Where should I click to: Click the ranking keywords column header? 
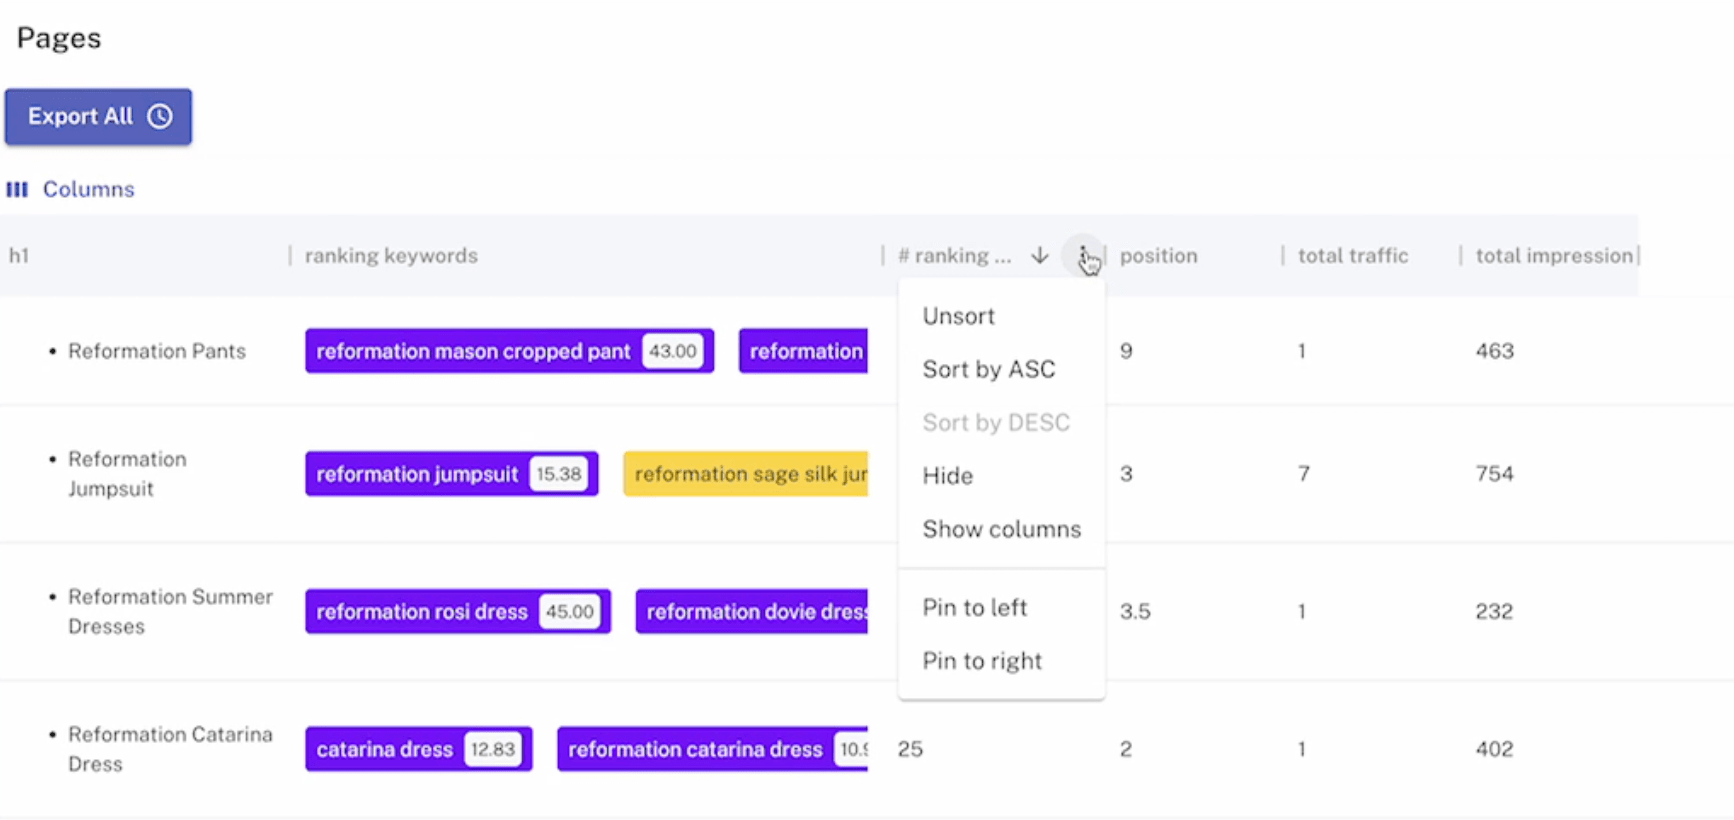pos(391,256)
